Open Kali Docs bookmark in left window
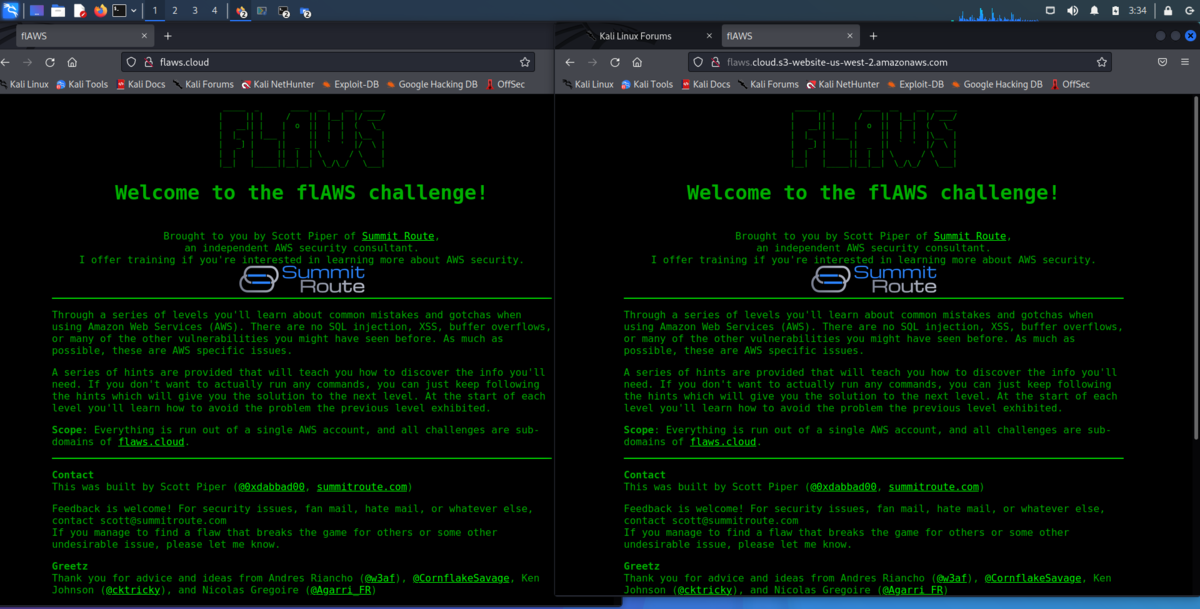 (x=140, y=85)
